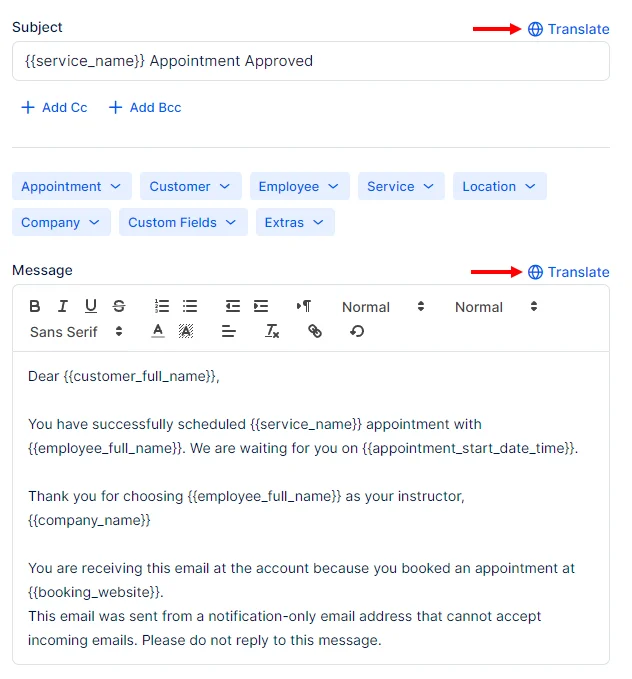Screen dimensions: 632x679
Task: Apply strikethrough to the text
Action: (x=119, y=307)
